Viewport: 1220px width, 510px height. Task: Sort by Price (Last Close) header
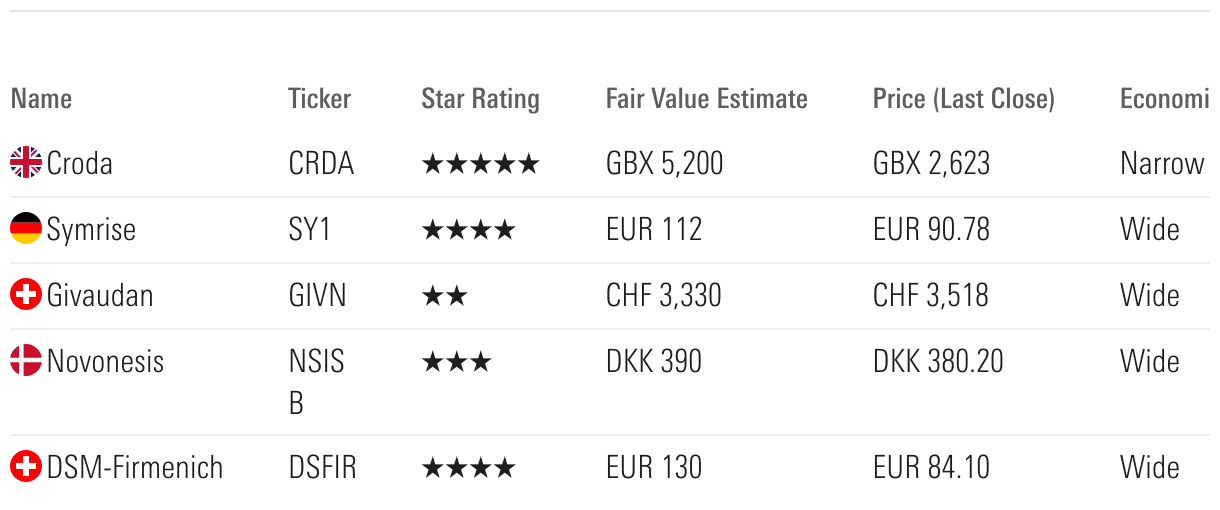click(x=963, y=99)
